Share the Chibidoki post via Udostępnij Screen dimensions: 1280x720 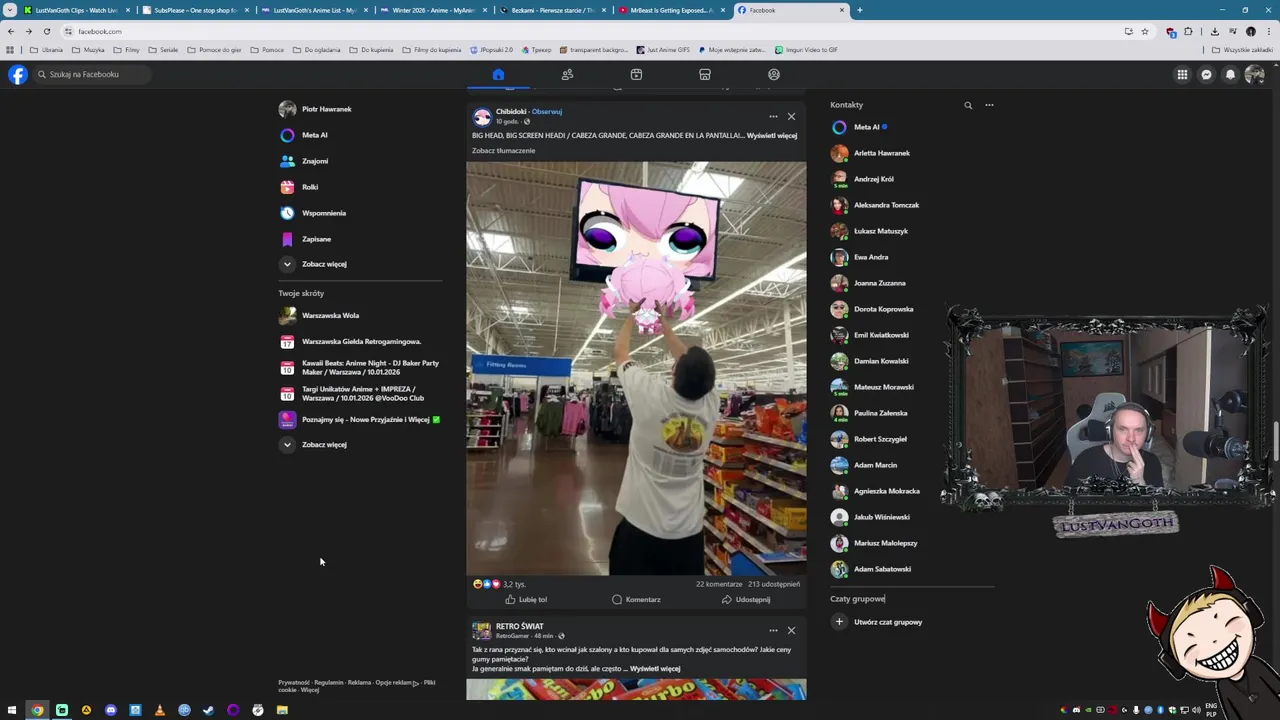click(x=746, y=599)
